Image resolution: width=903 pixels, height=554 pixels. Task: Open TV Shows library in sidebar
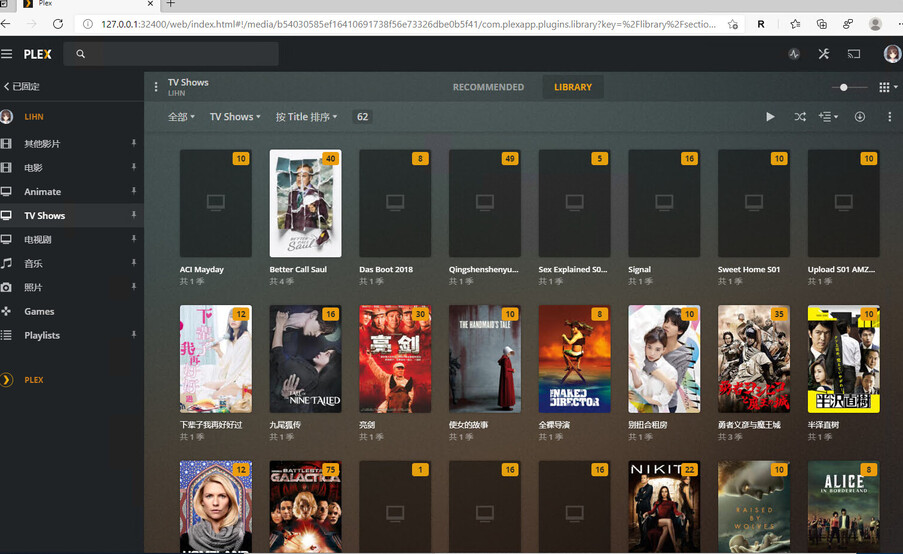(x=44, y=215)
